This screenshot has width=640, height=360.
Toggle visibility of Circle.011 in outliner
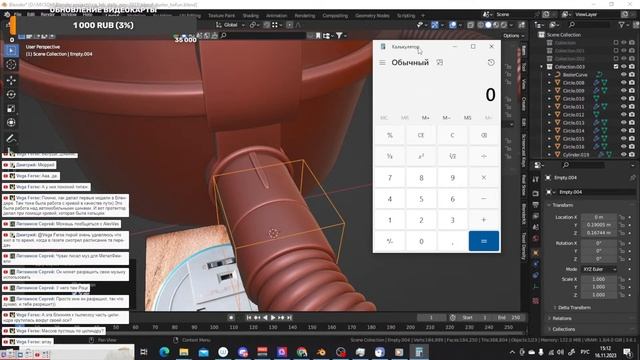pos(624,107)
